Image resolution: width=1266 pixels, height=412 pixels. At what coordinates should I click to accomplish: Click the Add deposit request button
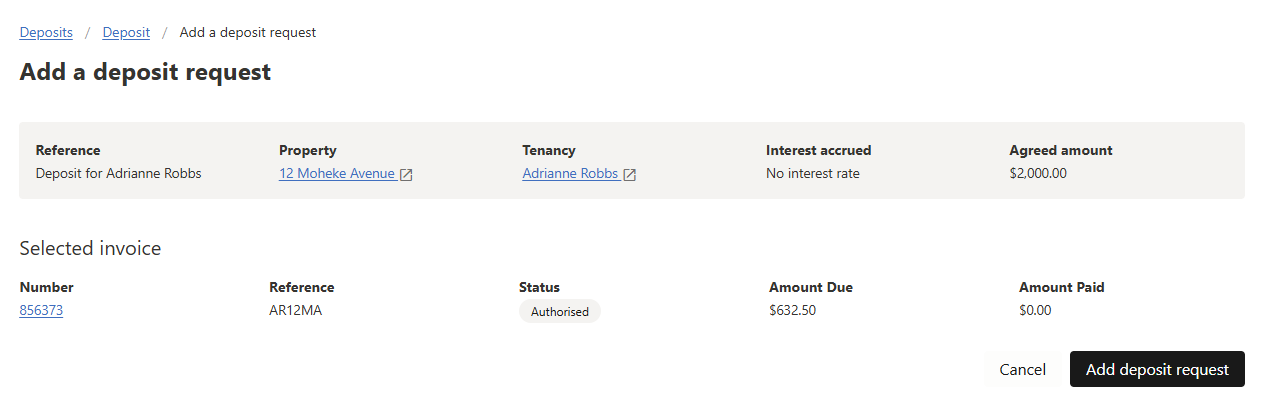point(1157,369)
